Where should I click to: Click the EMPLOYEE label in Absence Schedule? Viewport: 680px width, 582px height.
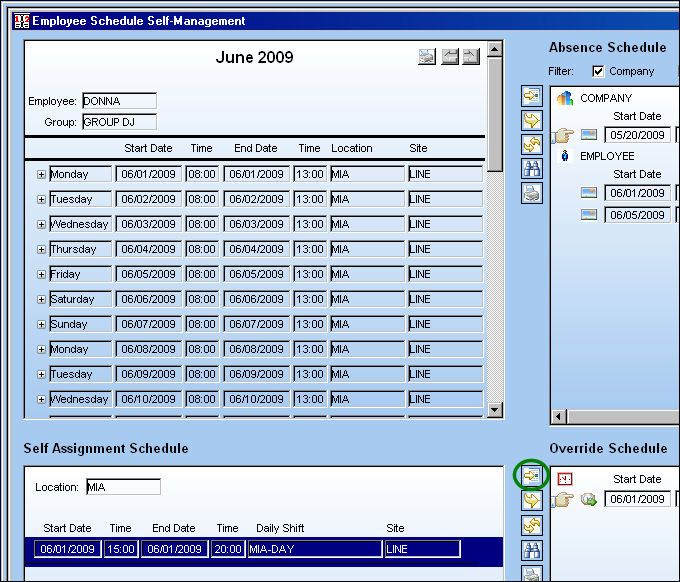point(607,156)
